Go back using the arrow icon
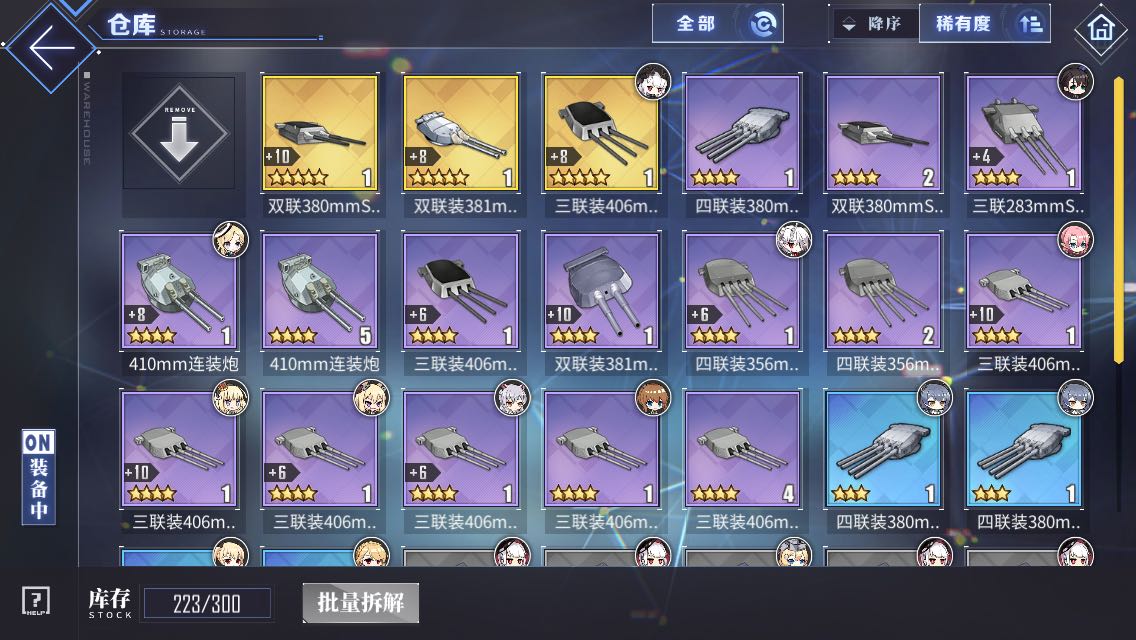 pyautogui.click(x=51, y=48)
